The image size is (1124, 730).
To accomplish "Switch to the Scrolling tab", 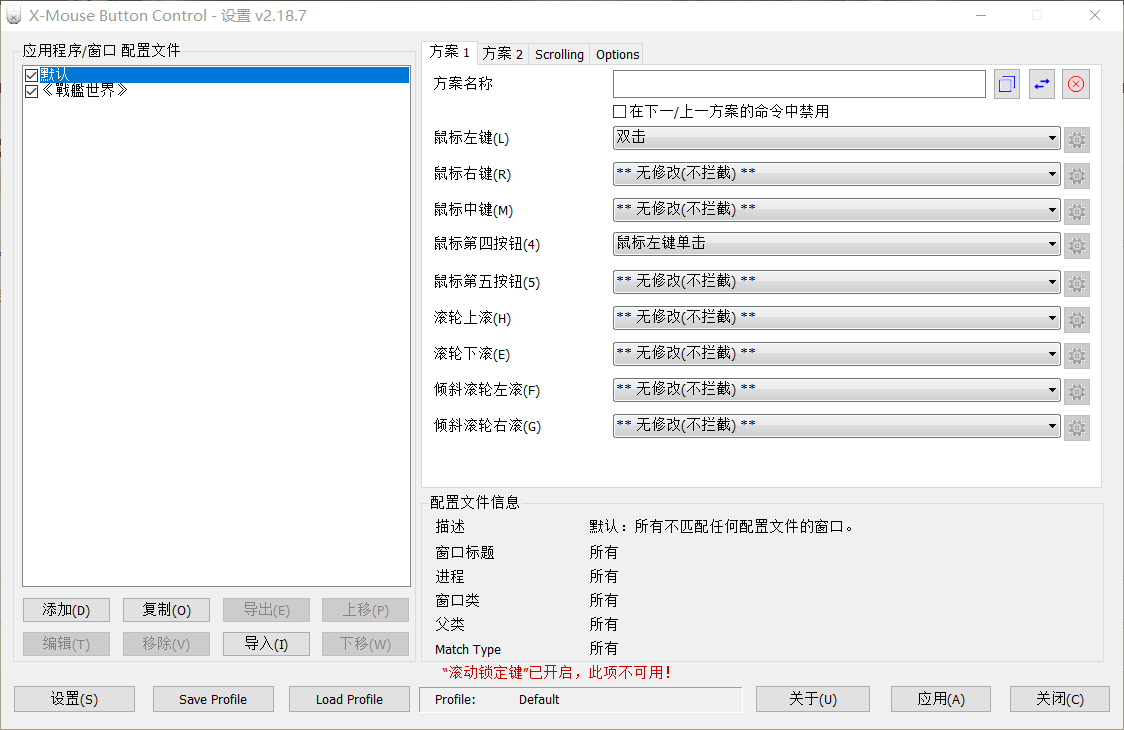I will (x=559, y=54).
